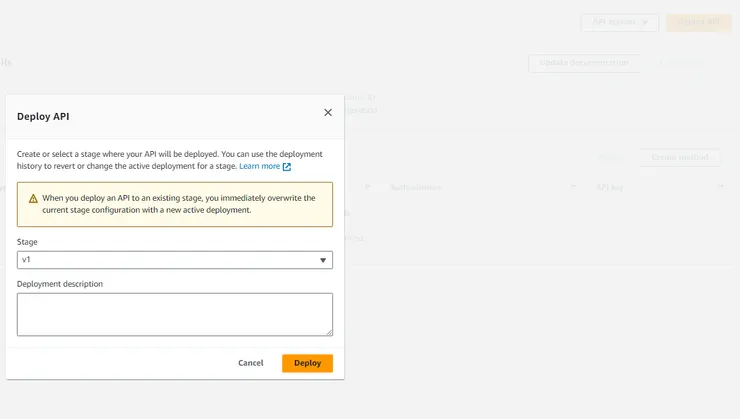Click the sort icon on API key column
This screenshot has height=419, width=740.
click(x=720, y=187)
